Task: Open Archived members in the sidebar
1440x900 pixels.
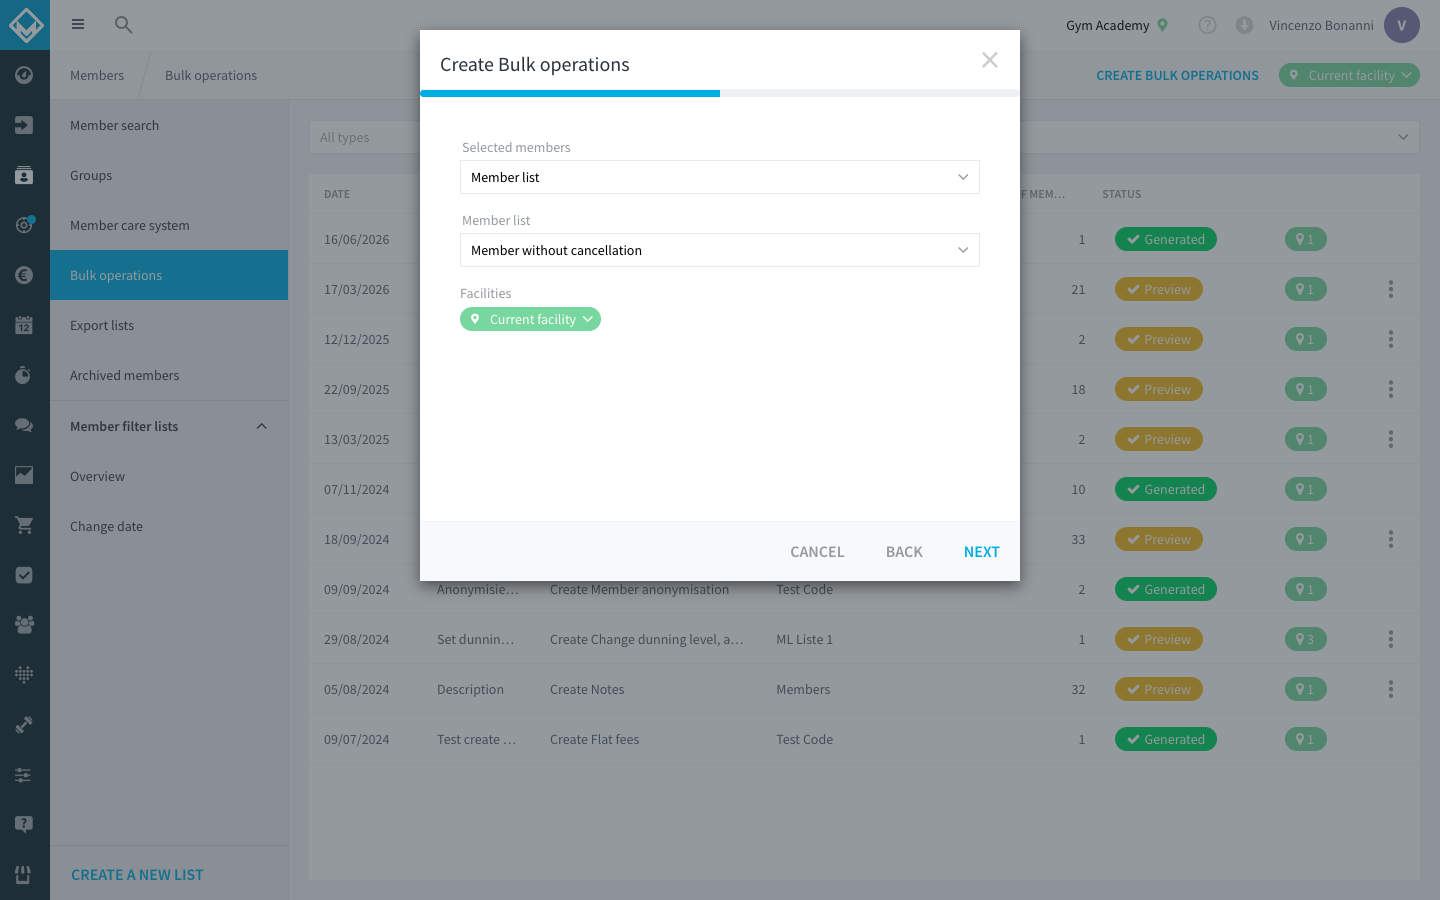Action: [169, 375]
